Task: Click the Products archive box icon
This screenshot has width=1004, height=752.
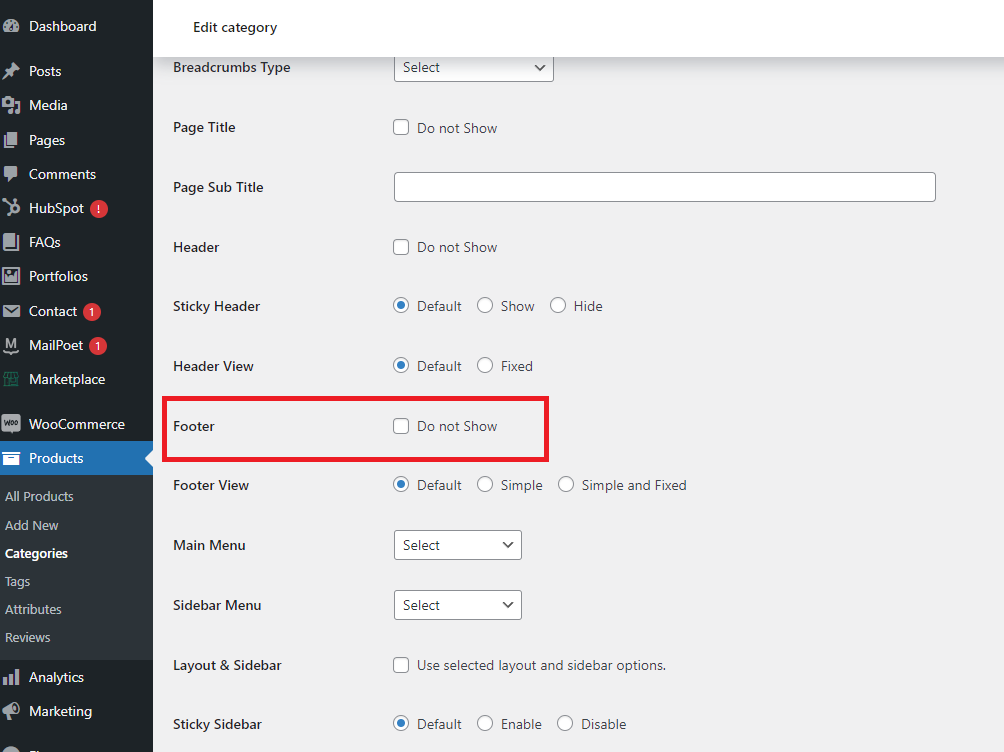Action: point(11,458)
